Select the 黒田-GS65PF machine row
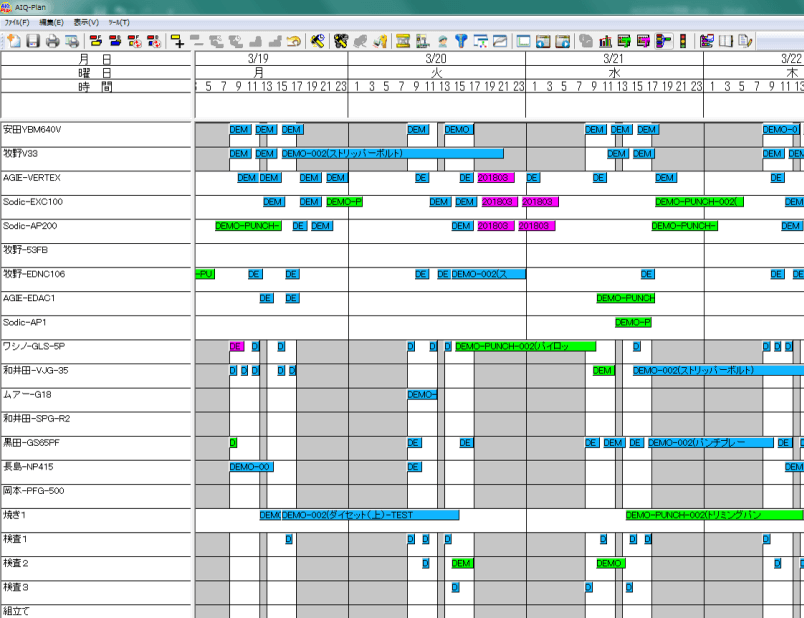 (x=96, y=448)
